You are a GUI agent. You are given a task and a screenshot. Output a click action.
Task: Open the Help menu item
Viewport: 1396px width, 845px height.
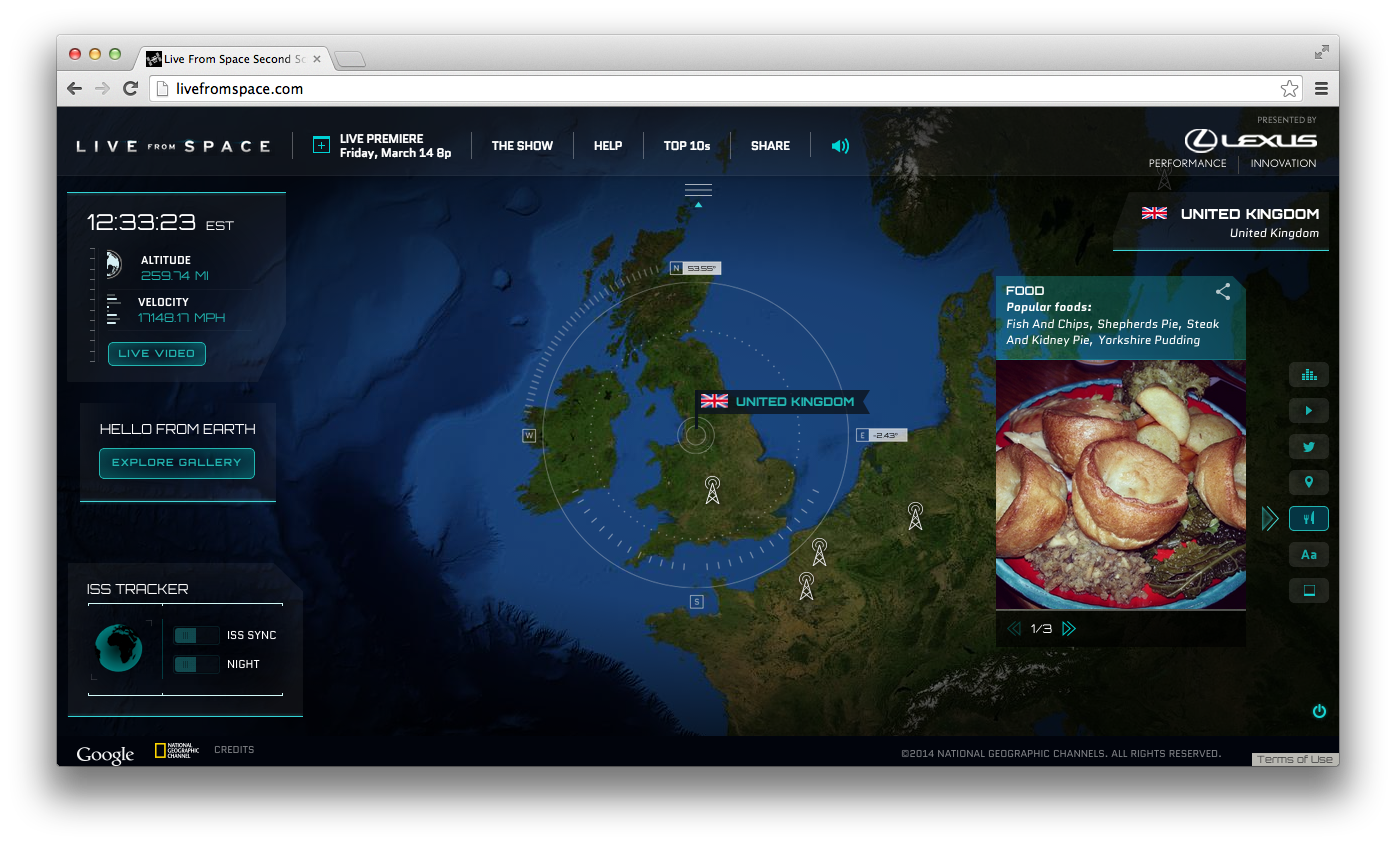(x=608, y=146)
